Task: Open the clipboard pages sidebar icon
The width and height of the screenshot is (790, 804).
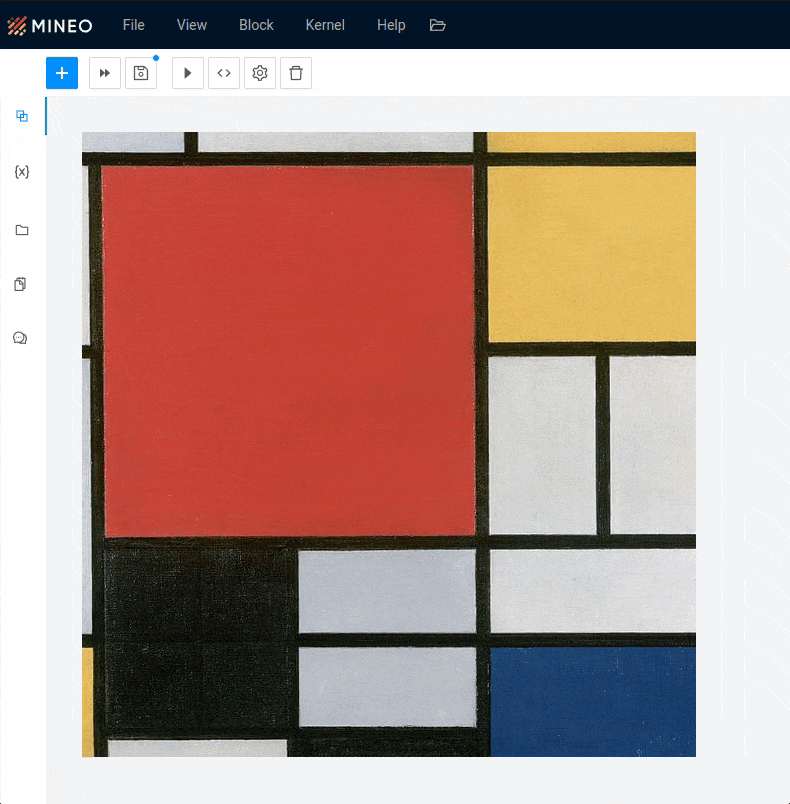Action: [x=20, y=284]
